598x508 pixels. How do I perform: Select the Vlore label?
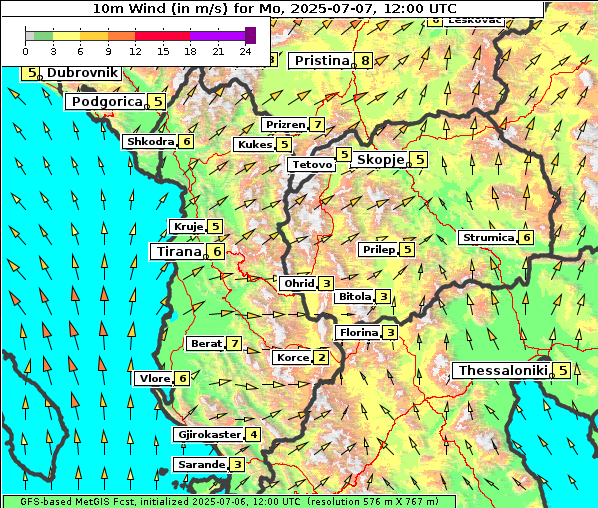click(x=154, y=378)
